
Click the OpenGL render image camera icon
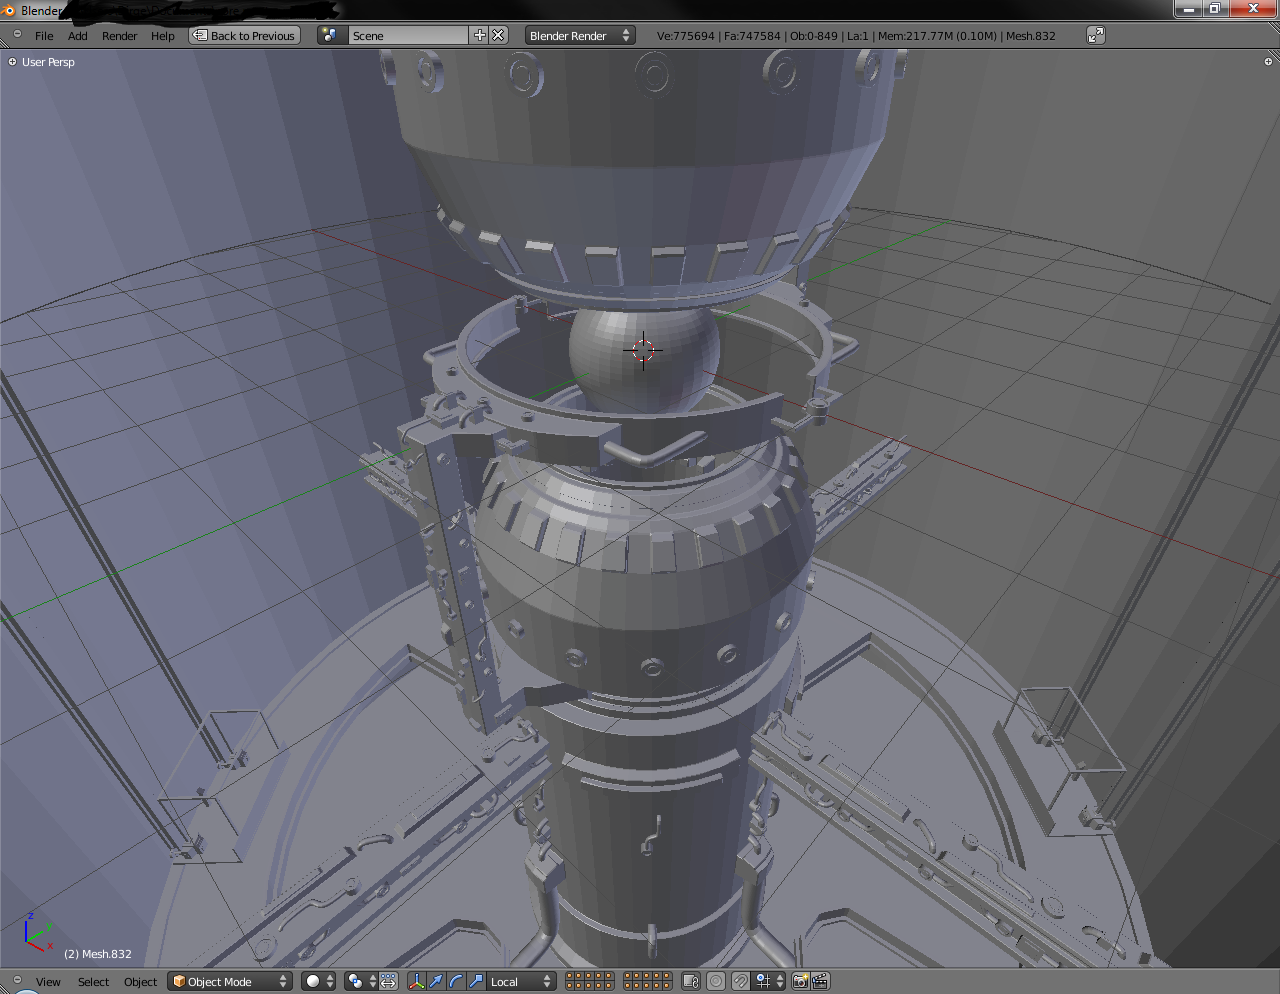[801, 981]
